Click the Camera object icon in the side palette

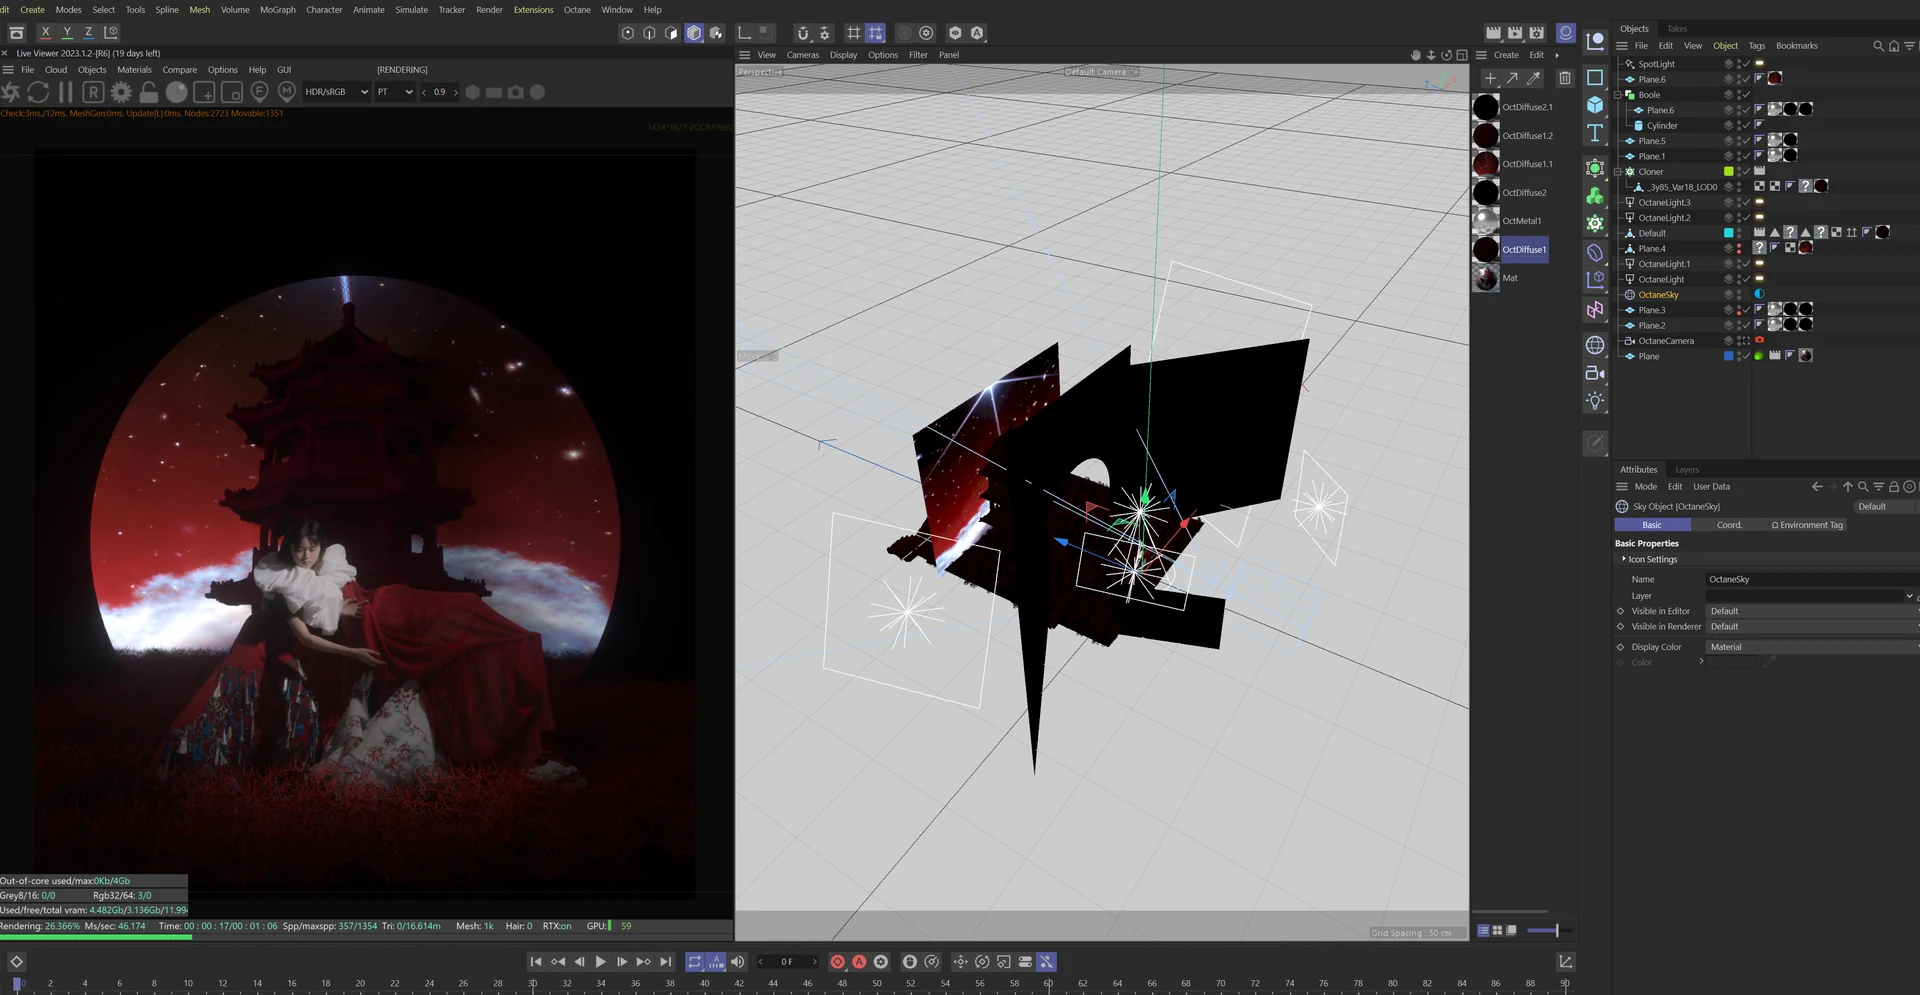pos(1595,373)
